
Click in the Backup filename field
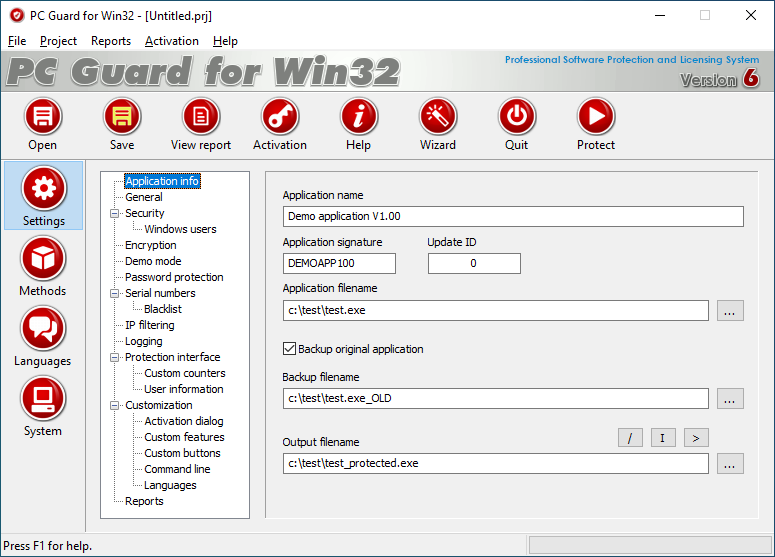point(496,398)
